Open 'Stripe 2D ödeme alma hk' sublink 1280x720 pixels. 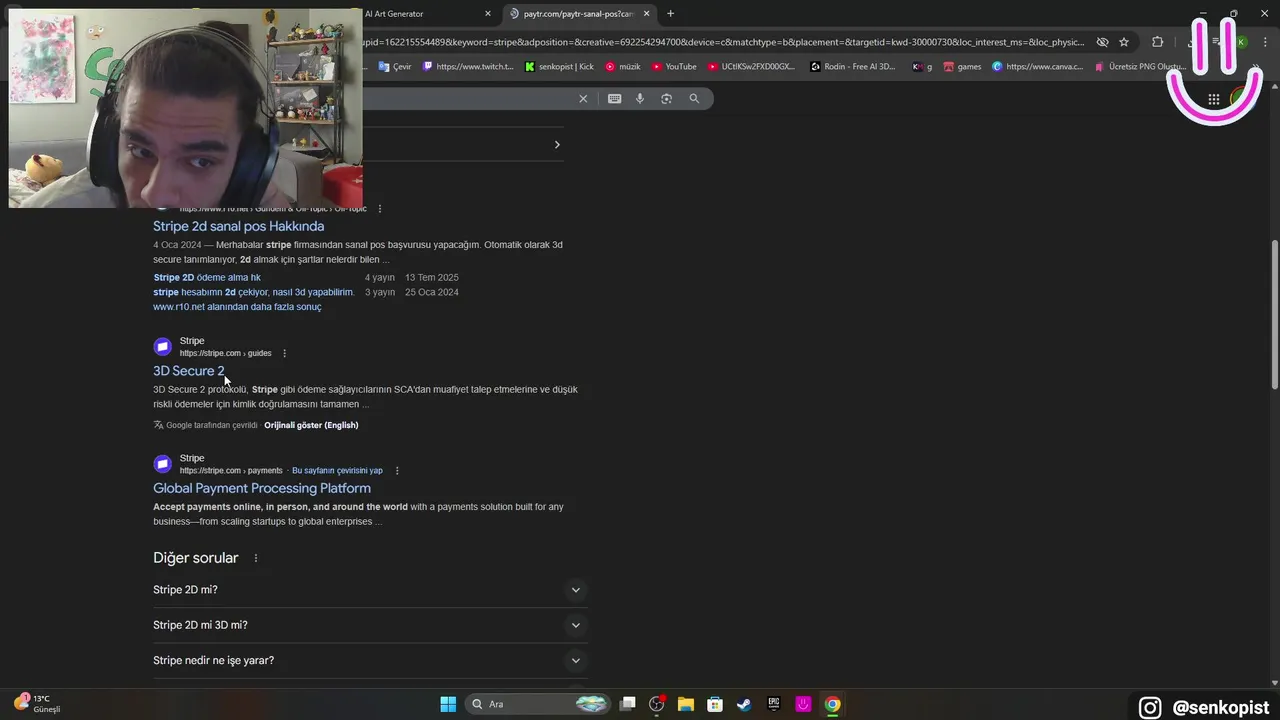[x=207, y=278]
